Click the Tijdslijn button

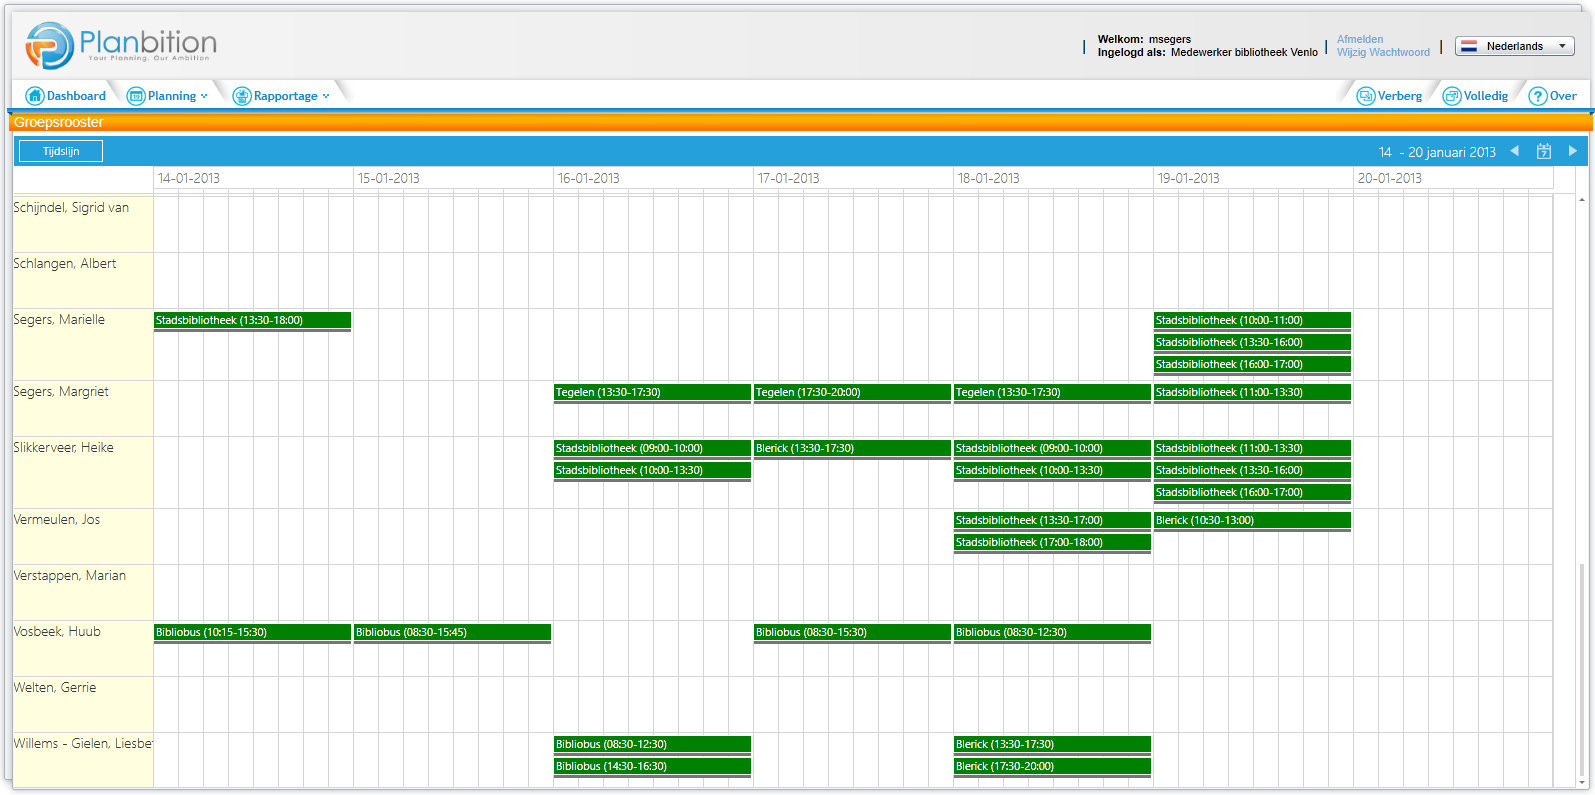tap(61, 151)
